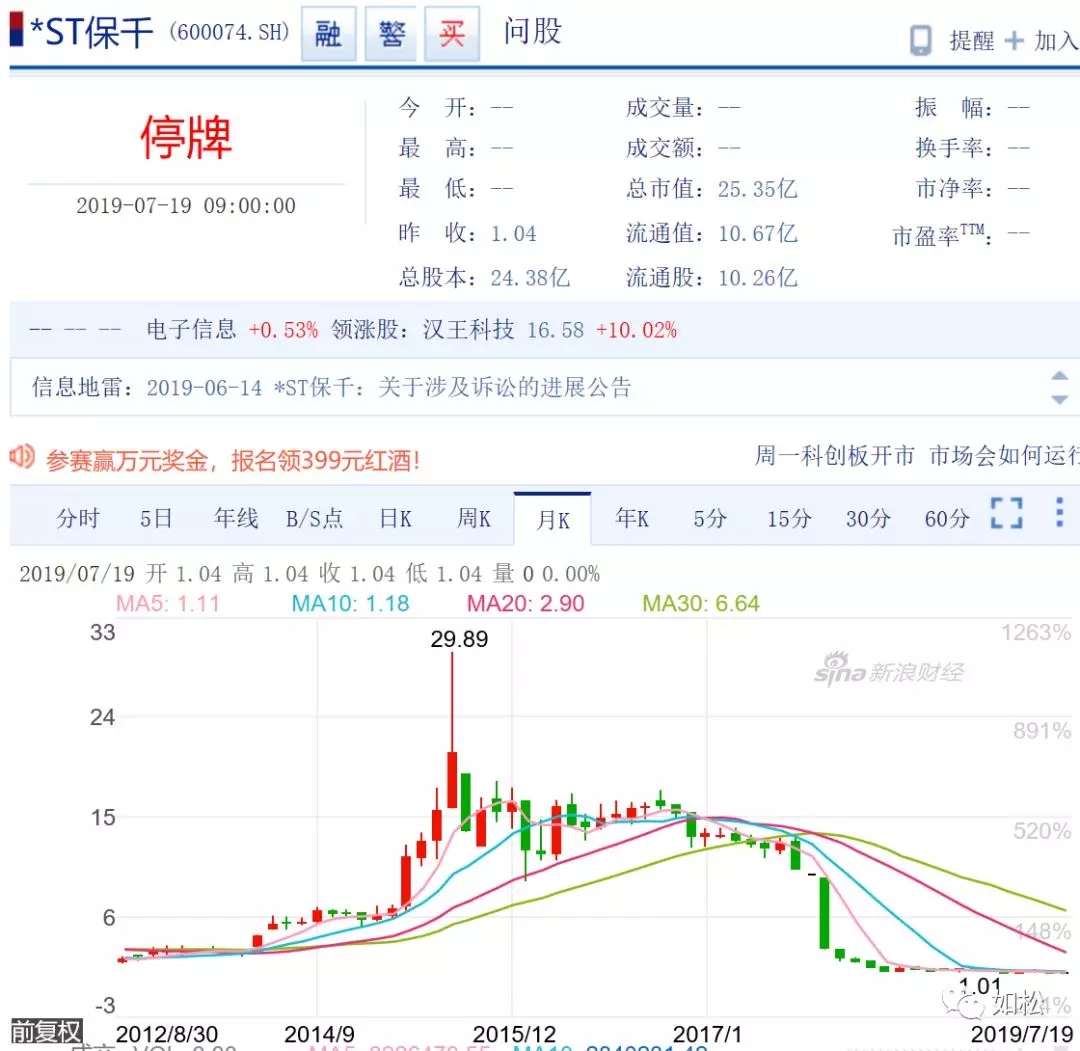Click the phone 提醒 reminder icon
This screenshot has width=1080, height=1051.
(921, 40)
